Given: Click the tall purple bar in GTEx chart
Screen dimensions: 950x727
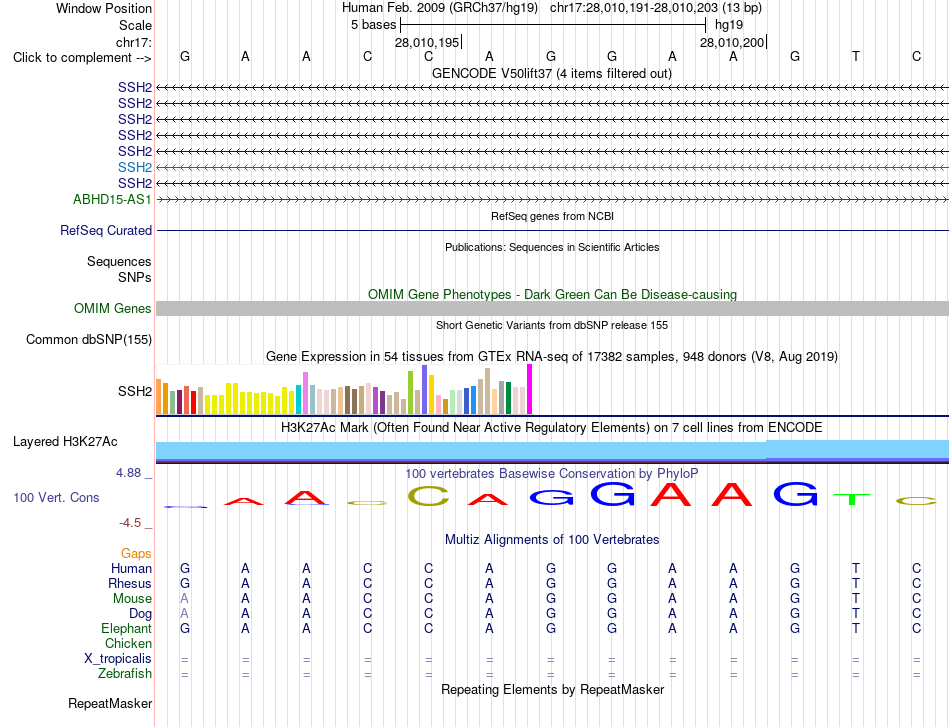Looking at the screenshot, I should [425, 390].
